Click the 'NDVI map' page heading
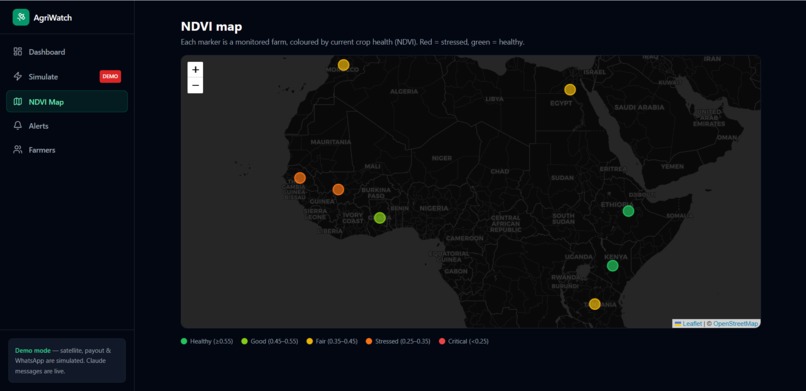The height and width of the screenshot is (391, 806). click(211, 27)
